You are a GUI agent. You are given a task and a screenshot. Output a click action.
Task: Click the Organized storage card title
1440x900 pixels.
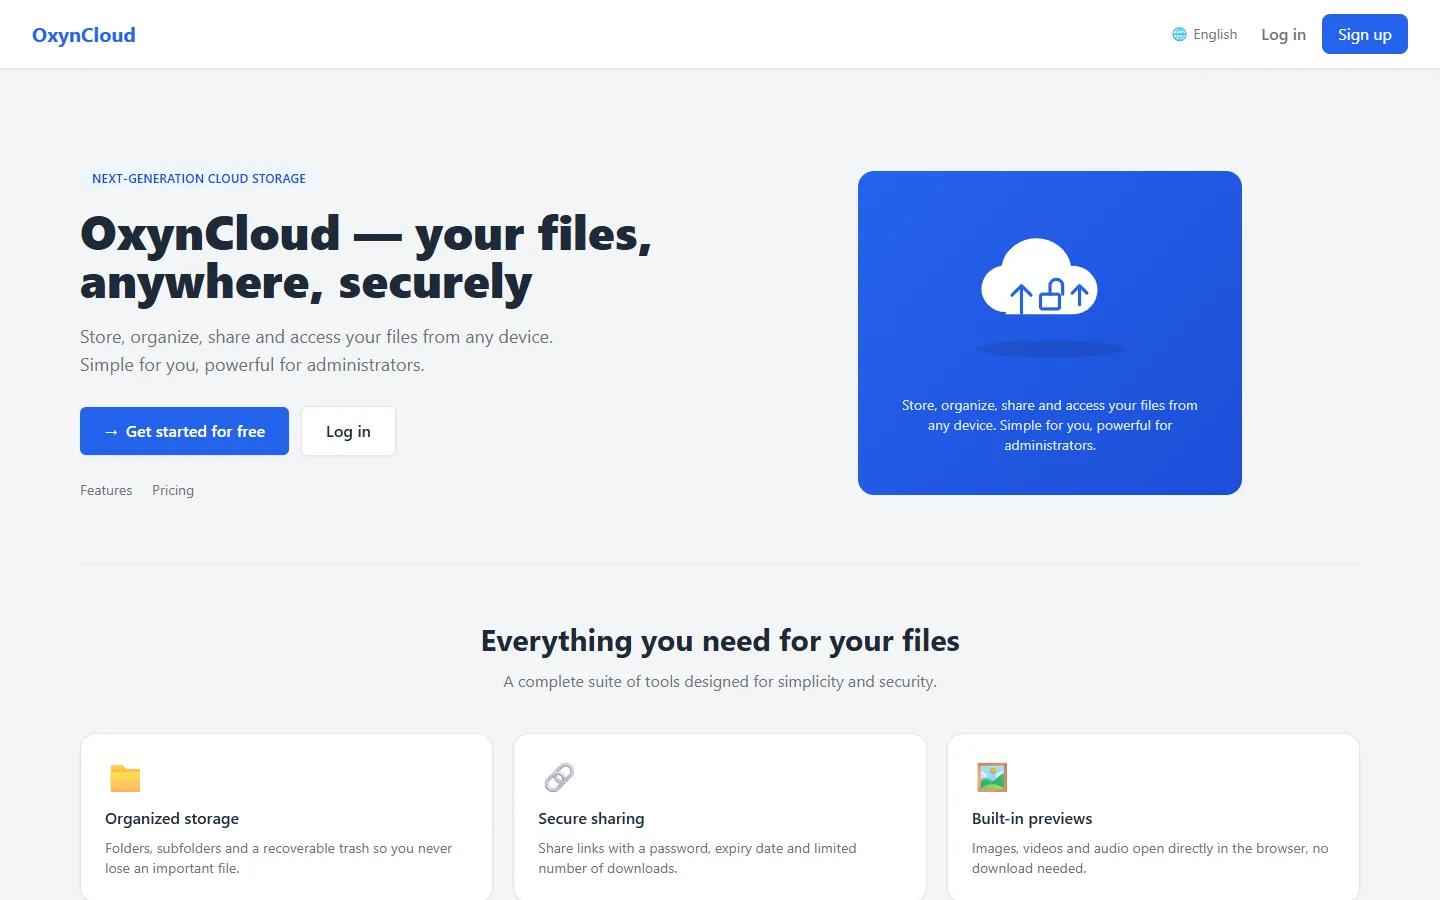[172, 818]
